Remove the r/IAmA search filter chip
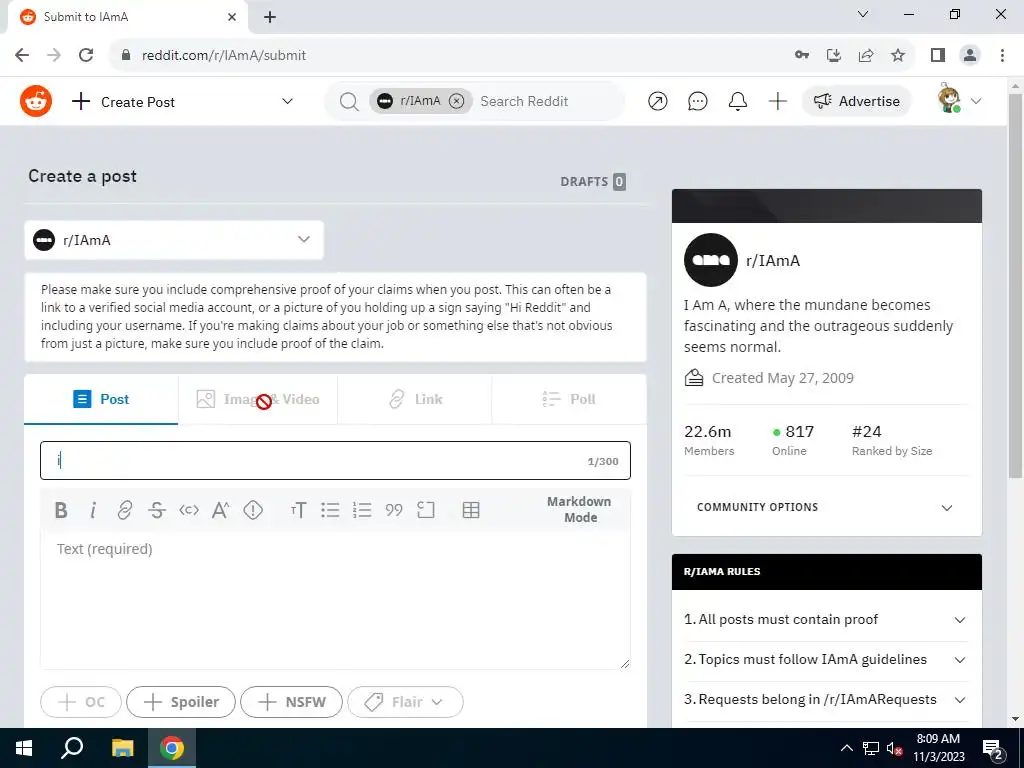Screen dimensions: 1024x768 tap(457, 101)
